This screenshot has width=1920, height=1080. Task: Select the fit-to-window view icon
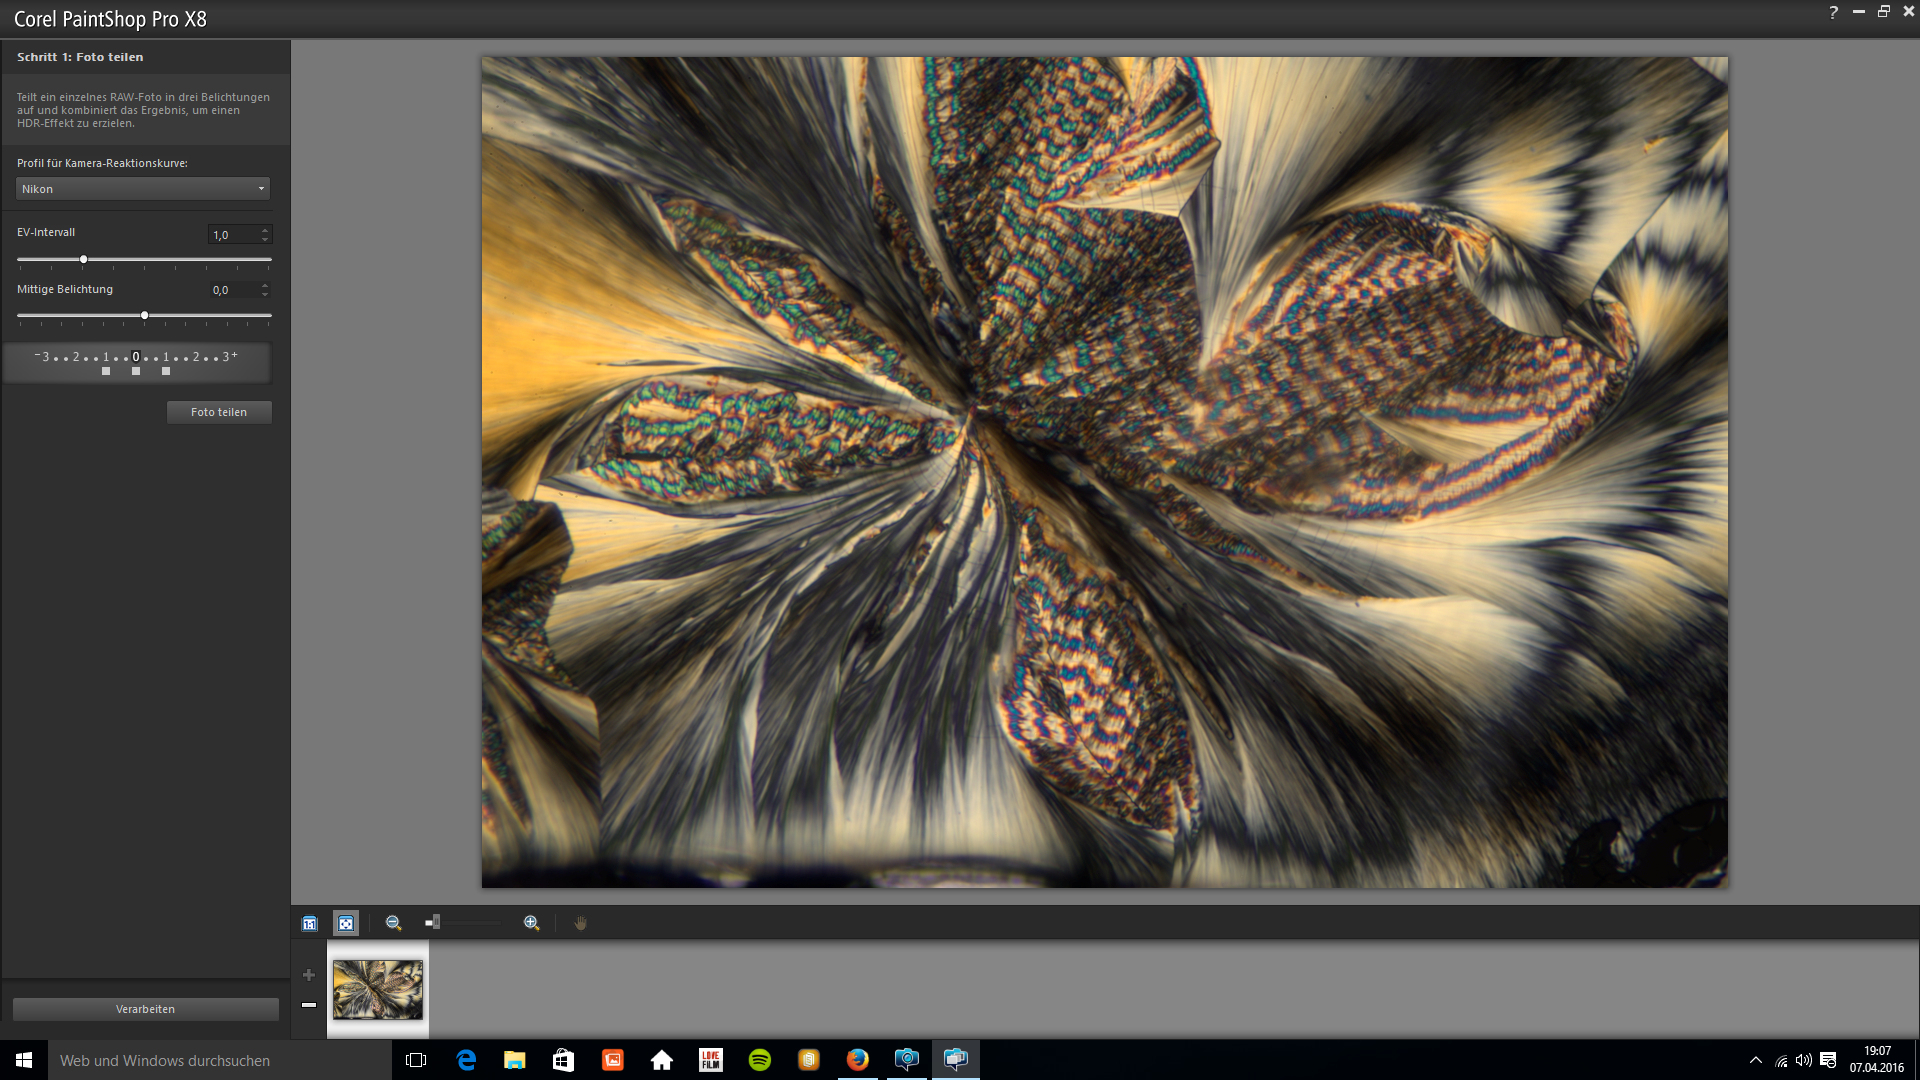point(346,923)
